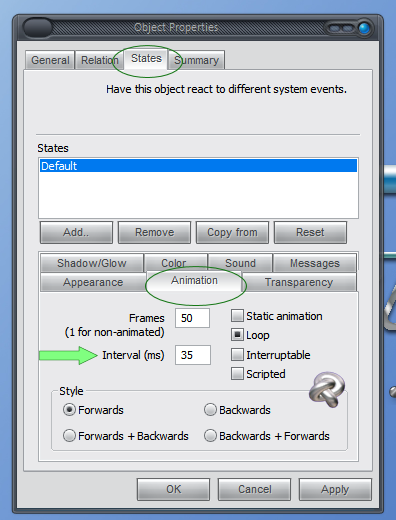The image size is (396, 520).
Task: Click the gray double-dot title bar button
Action: click(341, 29)
